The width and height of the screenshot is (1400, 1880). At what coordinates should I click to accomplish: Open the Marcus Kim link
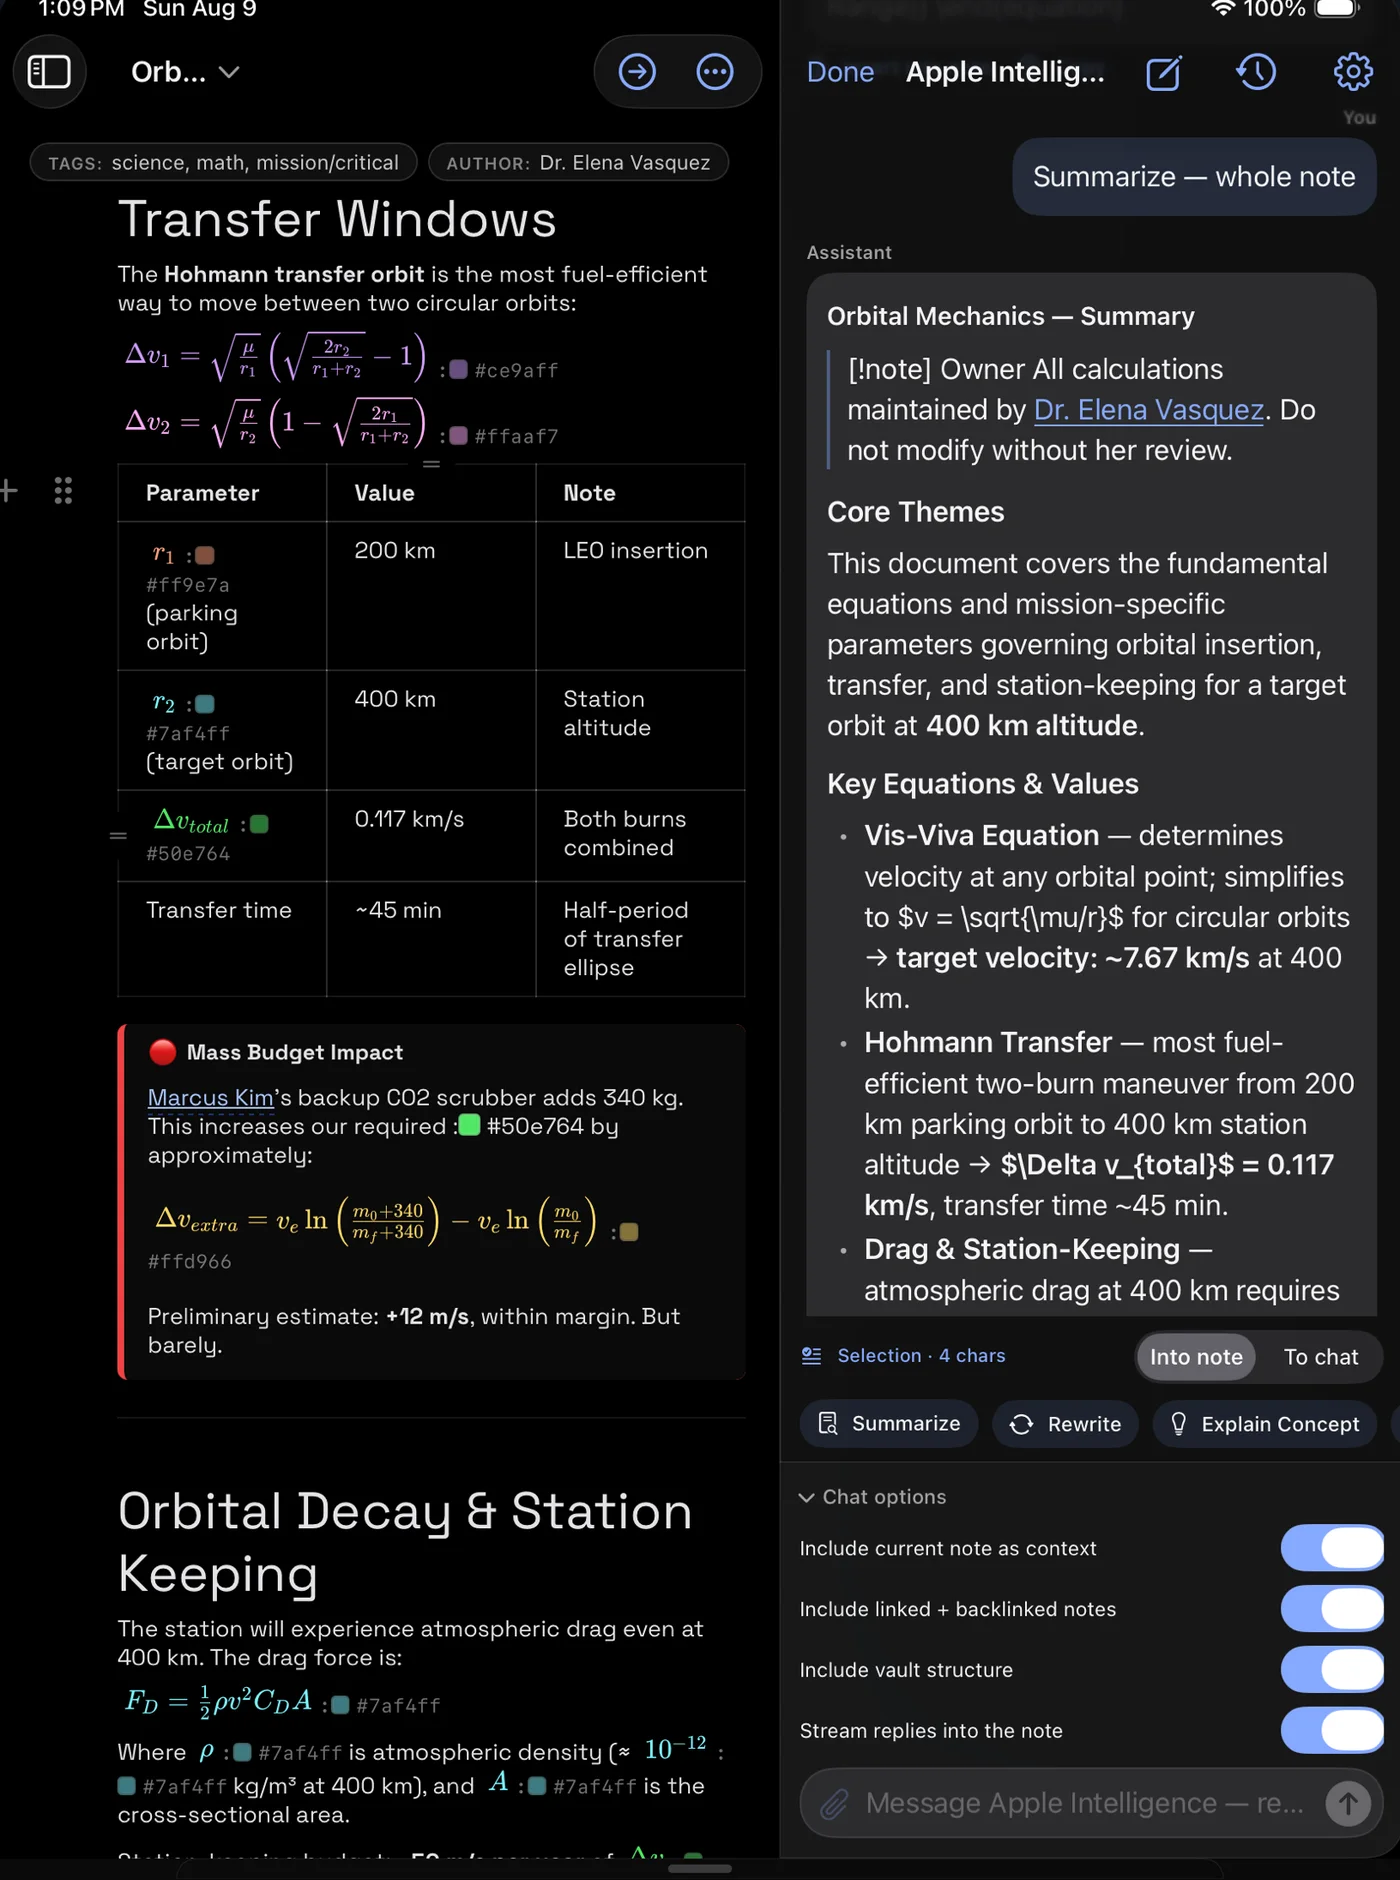point(210,1098)
